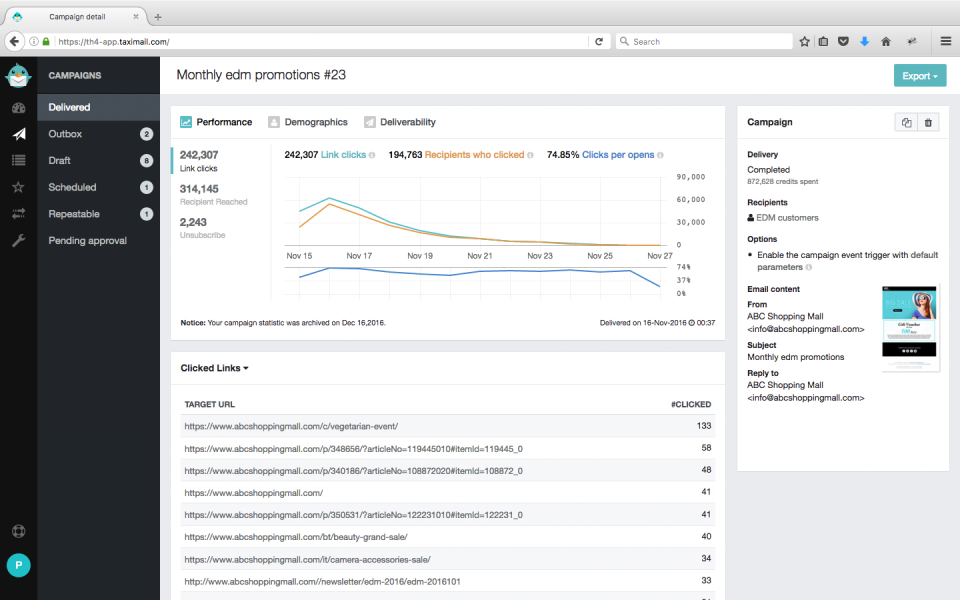Viewport: 960px width, 600px height.
Task: Click the edm-2016101 newsletter URL
Action: point(322,582)
